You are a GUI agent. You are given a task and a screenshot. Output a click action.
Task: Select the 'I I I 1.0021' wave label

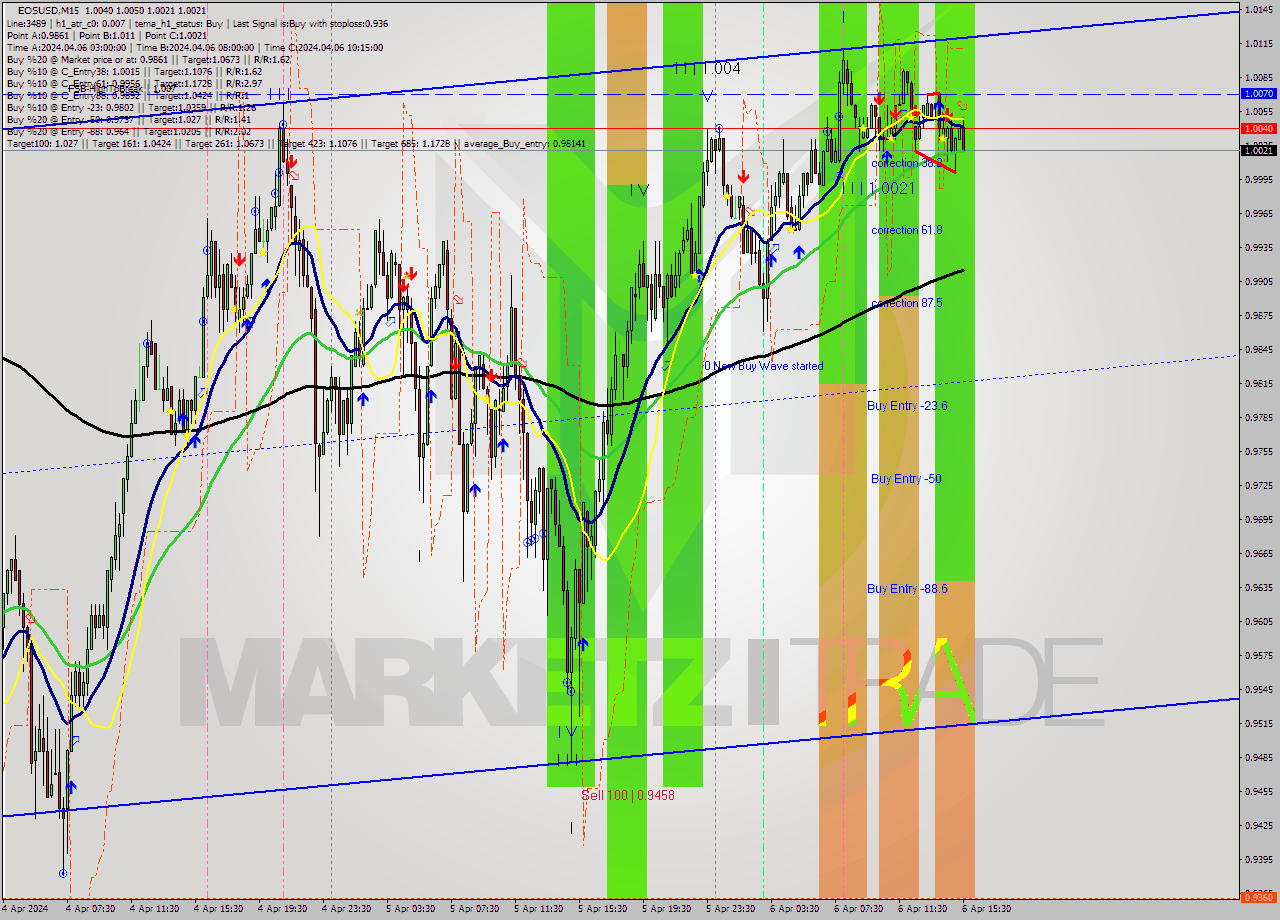(876, 188)
